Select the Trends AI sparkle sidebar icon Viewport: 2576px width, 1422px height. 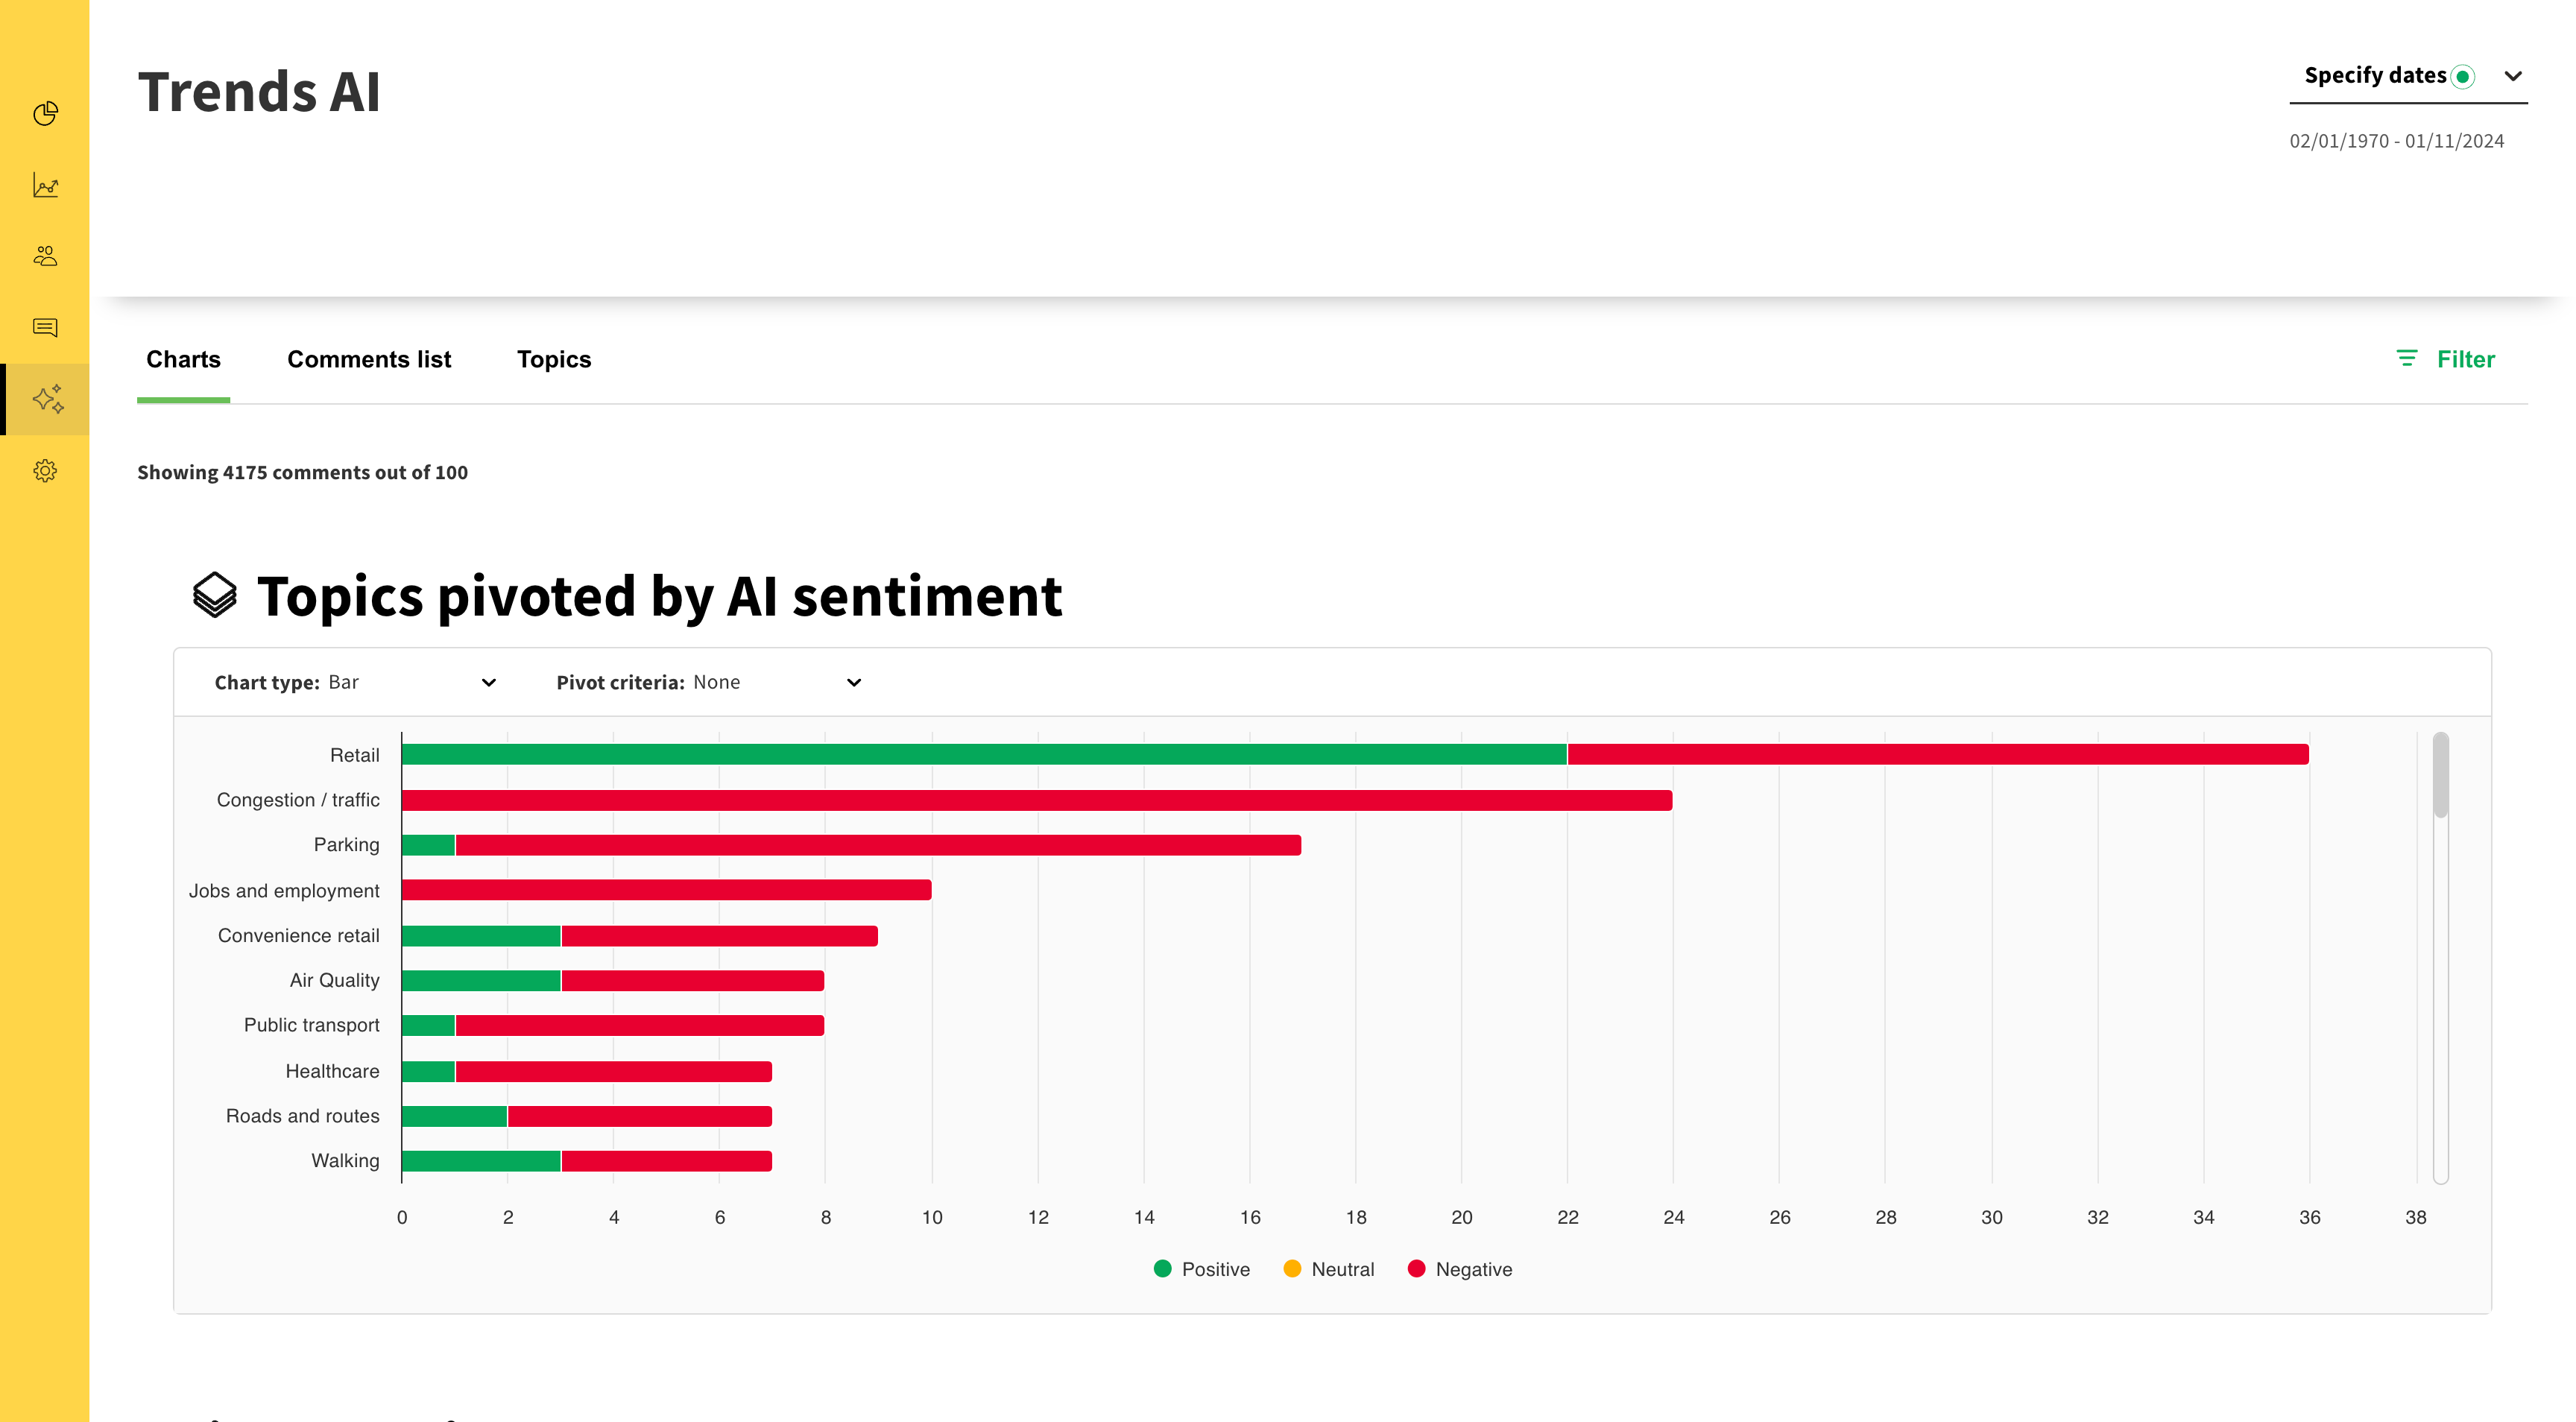click(47, 399)
